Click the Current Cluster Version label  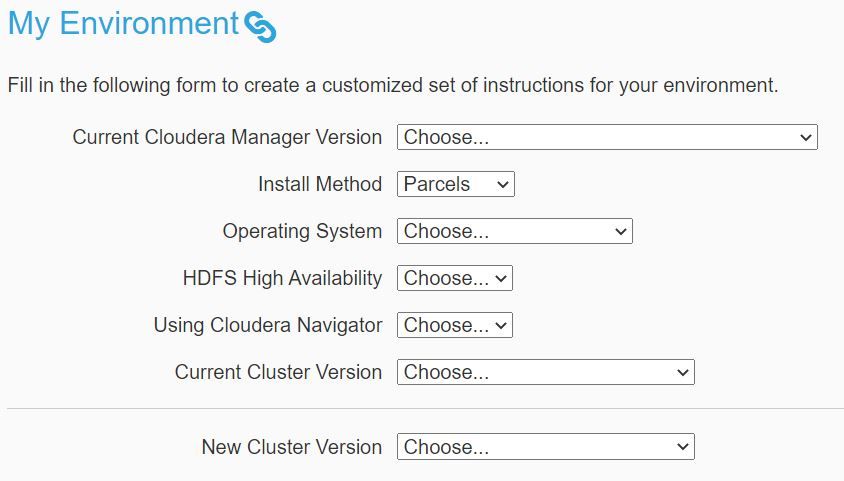click(278, 372)
